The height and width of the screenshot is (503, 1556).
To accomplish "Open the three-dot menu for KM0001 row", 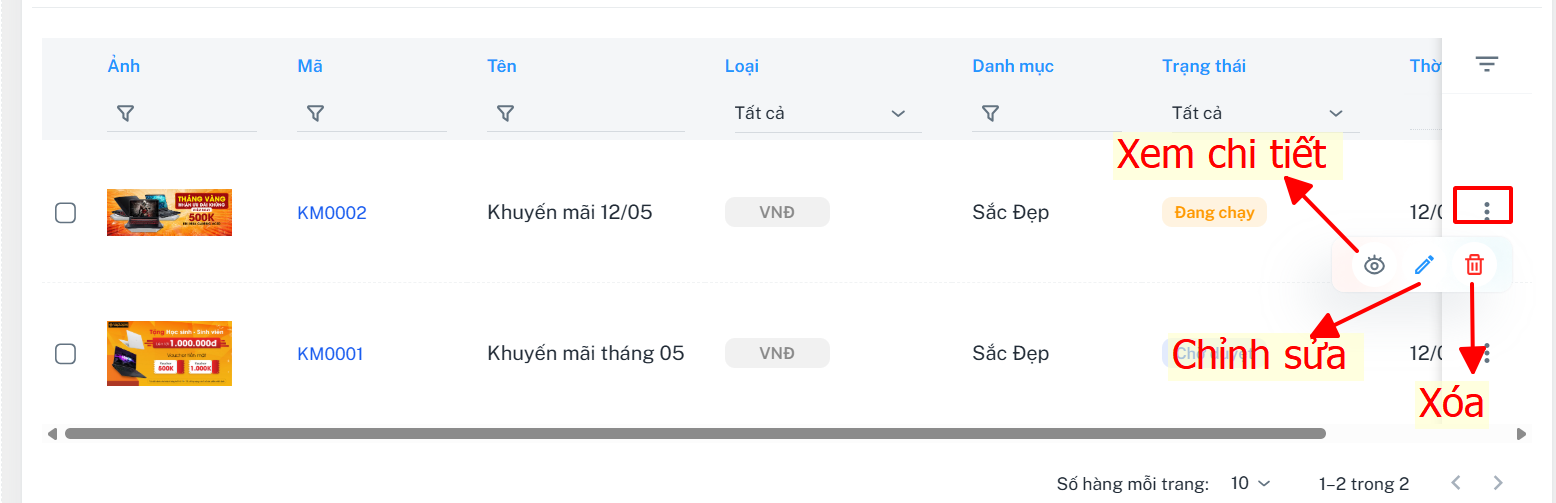I will coord(1487,353).
